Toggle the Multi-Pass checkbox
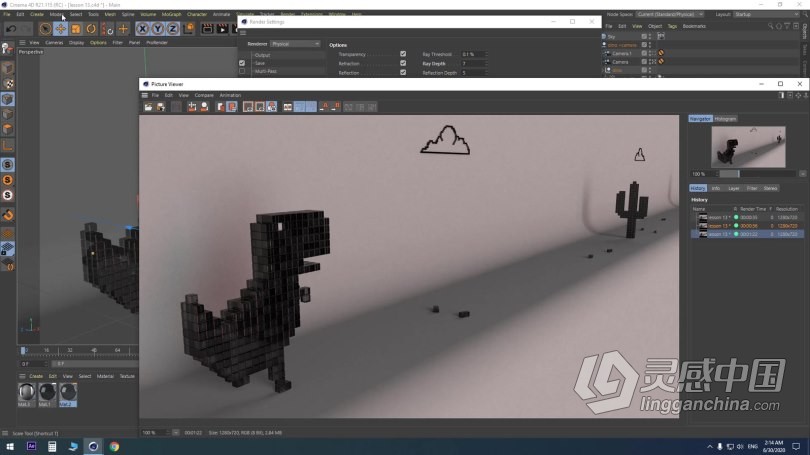810x455 pixels. pyautogui.click(x=242, y=71)
